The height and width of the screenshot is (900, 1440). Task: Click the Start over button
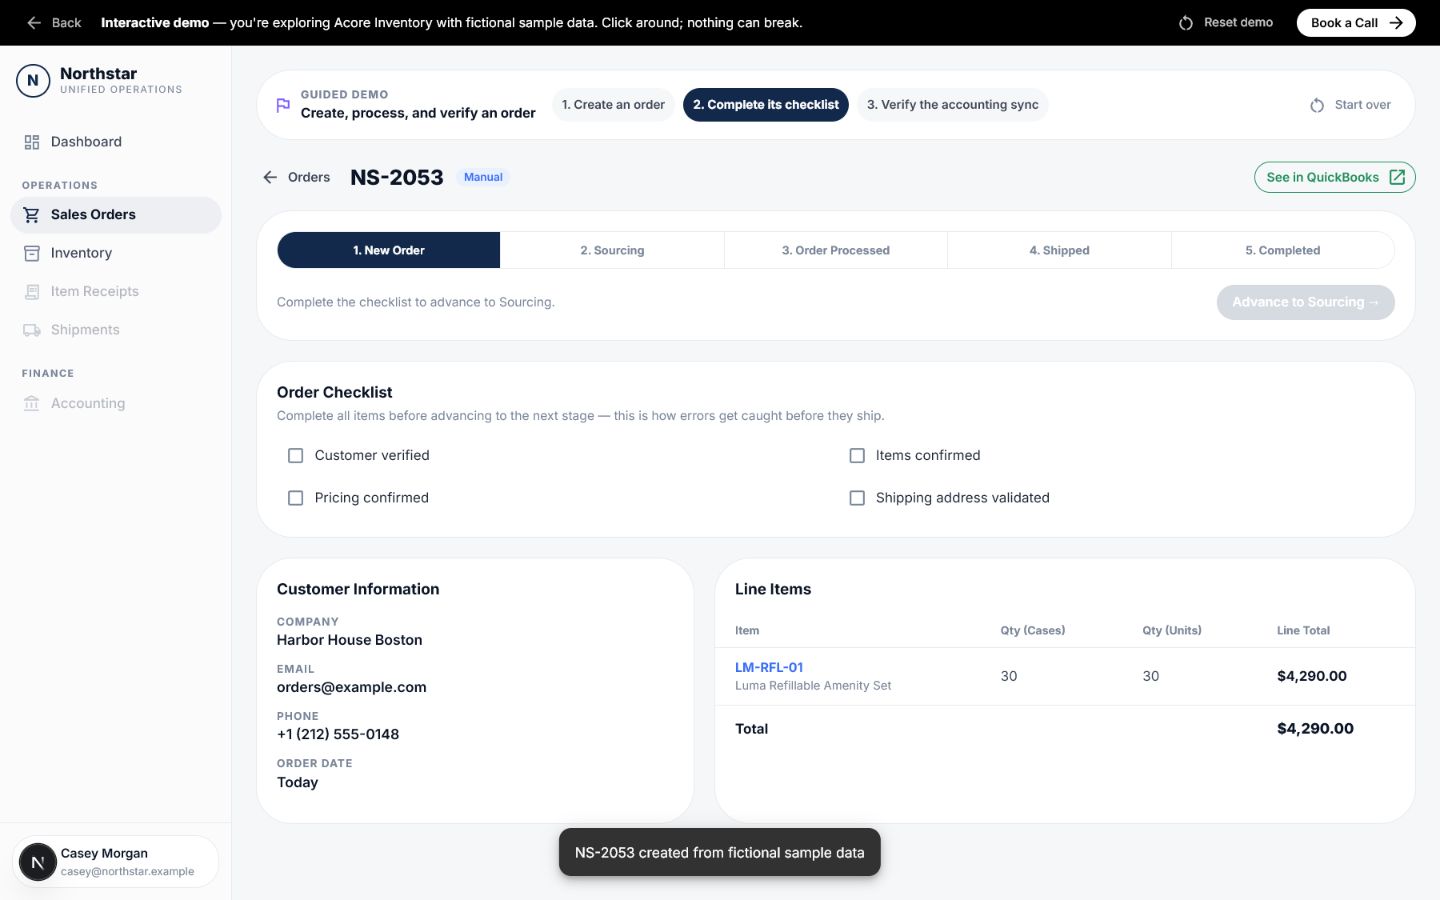point(1350,105)
